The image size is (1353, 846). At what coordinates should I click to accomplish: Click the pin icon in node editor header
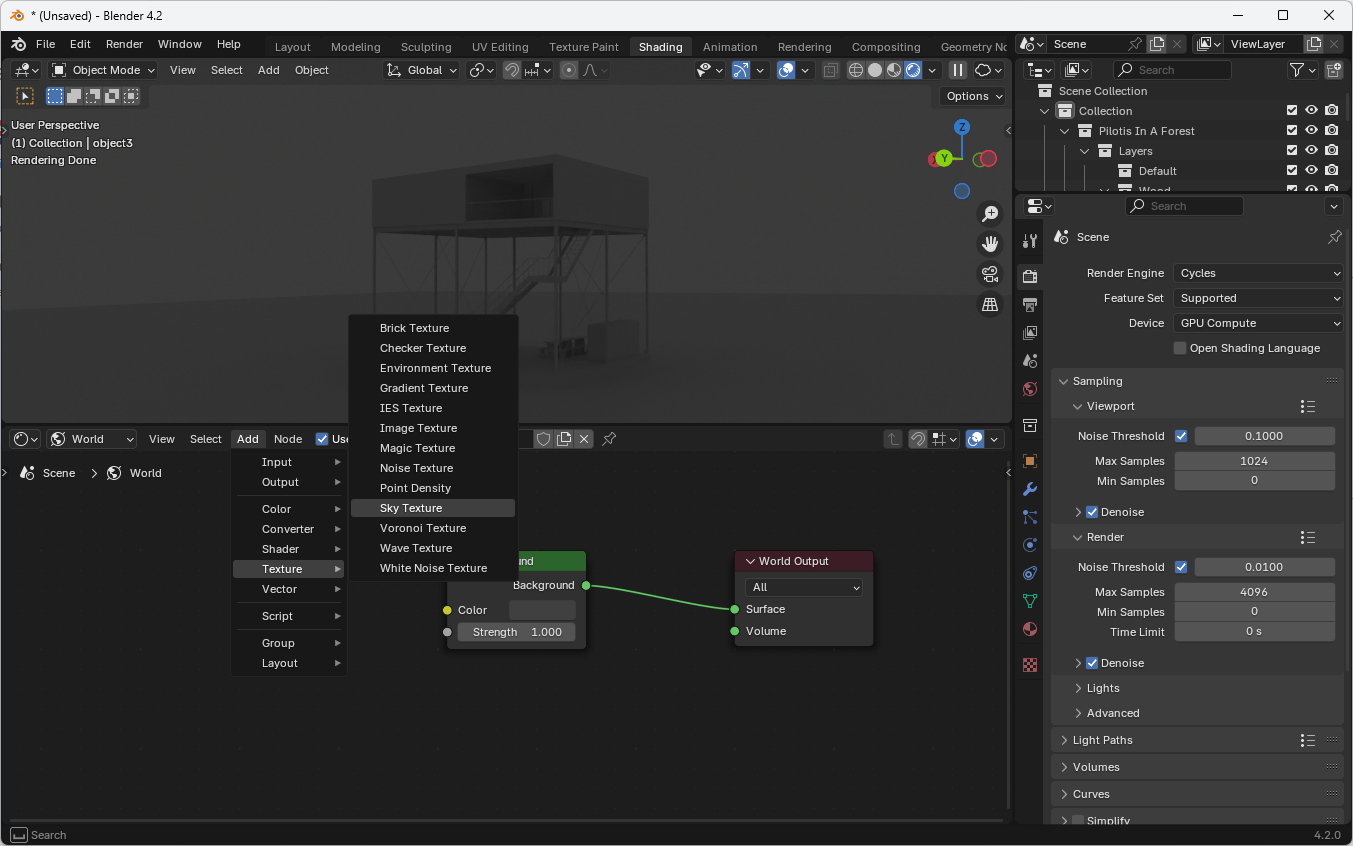tap(609, 439)
